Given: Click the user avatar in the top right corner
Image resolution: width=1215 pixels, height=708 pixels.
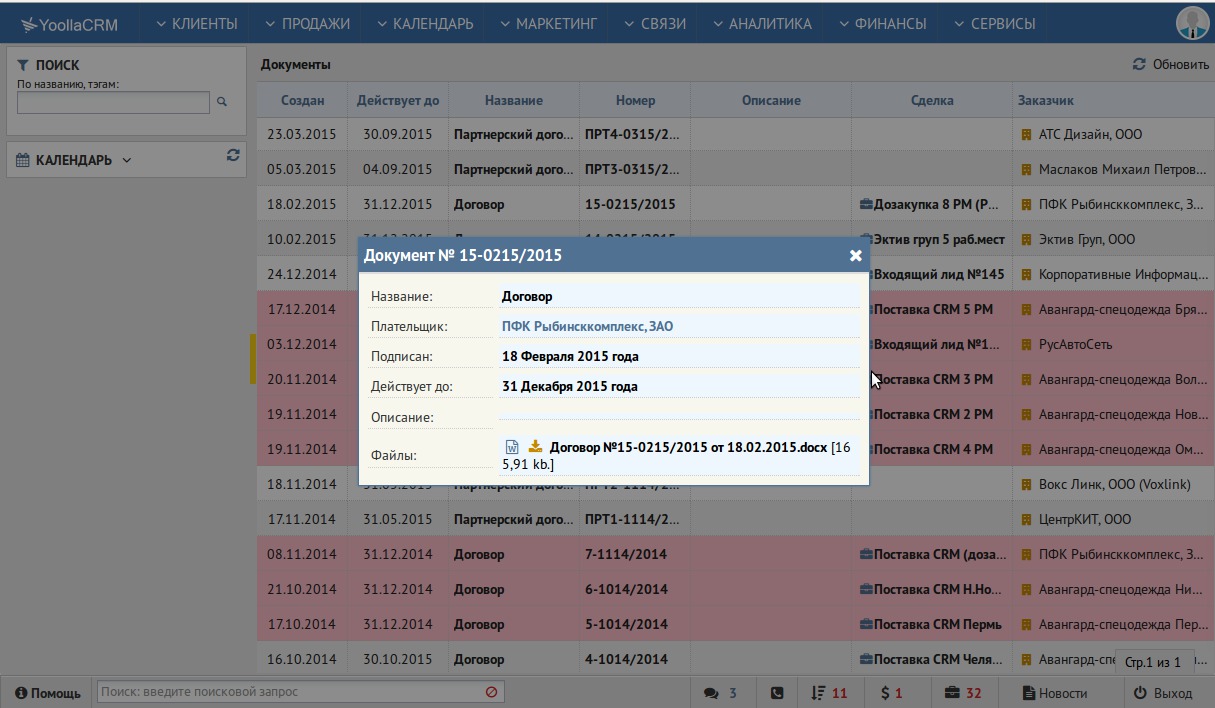Looking at the screenshot, I should click(1193, 23).
